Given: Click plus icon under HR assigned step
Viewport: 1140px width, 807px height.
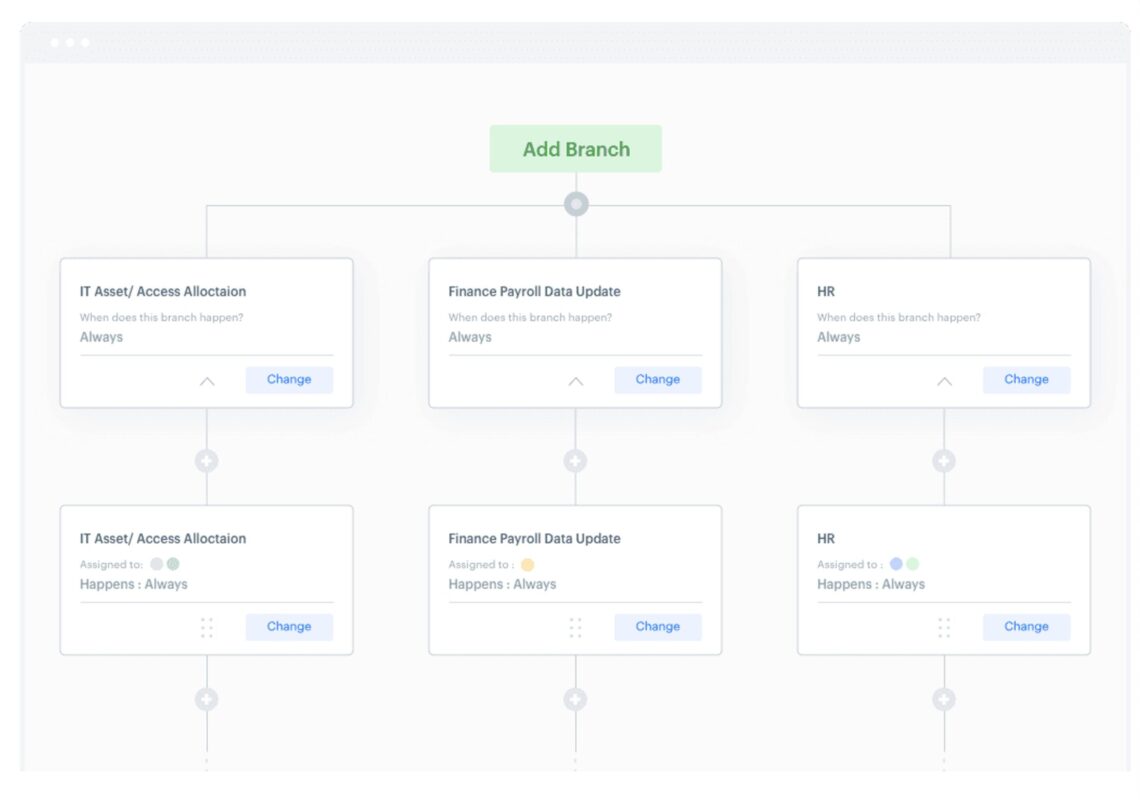Looking at the screenshot, I should click(944, 699).
